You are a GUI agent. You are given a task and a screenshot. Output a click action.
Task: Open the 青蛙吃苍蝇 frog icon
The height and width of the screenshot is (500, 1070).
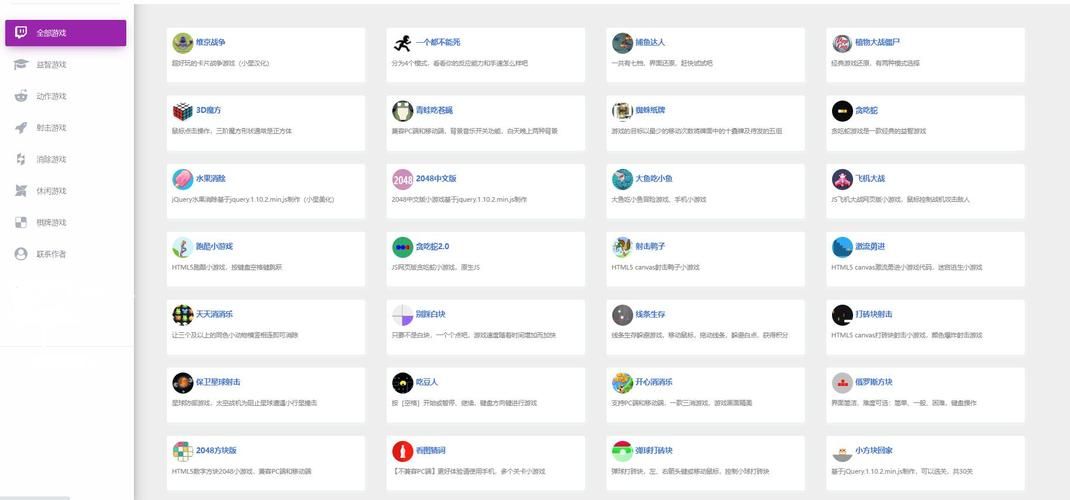point(403,111)
